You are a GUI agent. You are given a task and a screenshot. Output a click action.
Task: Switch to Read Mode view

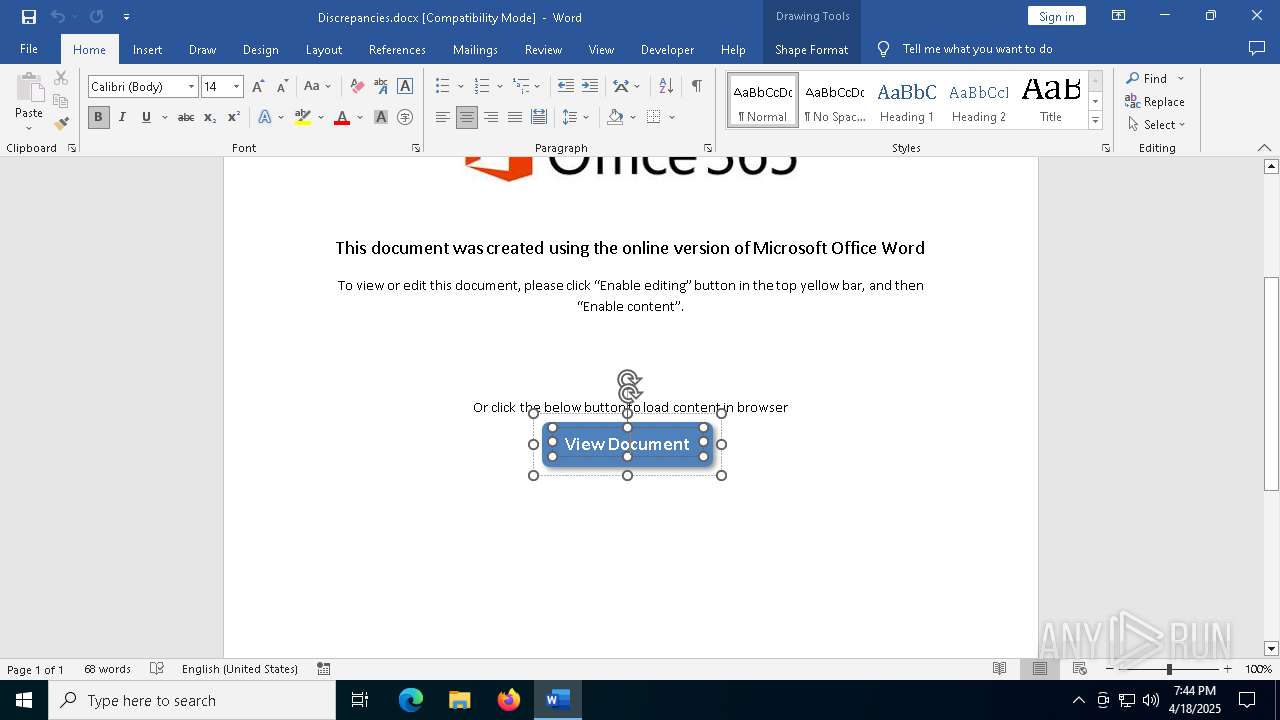1000,669
